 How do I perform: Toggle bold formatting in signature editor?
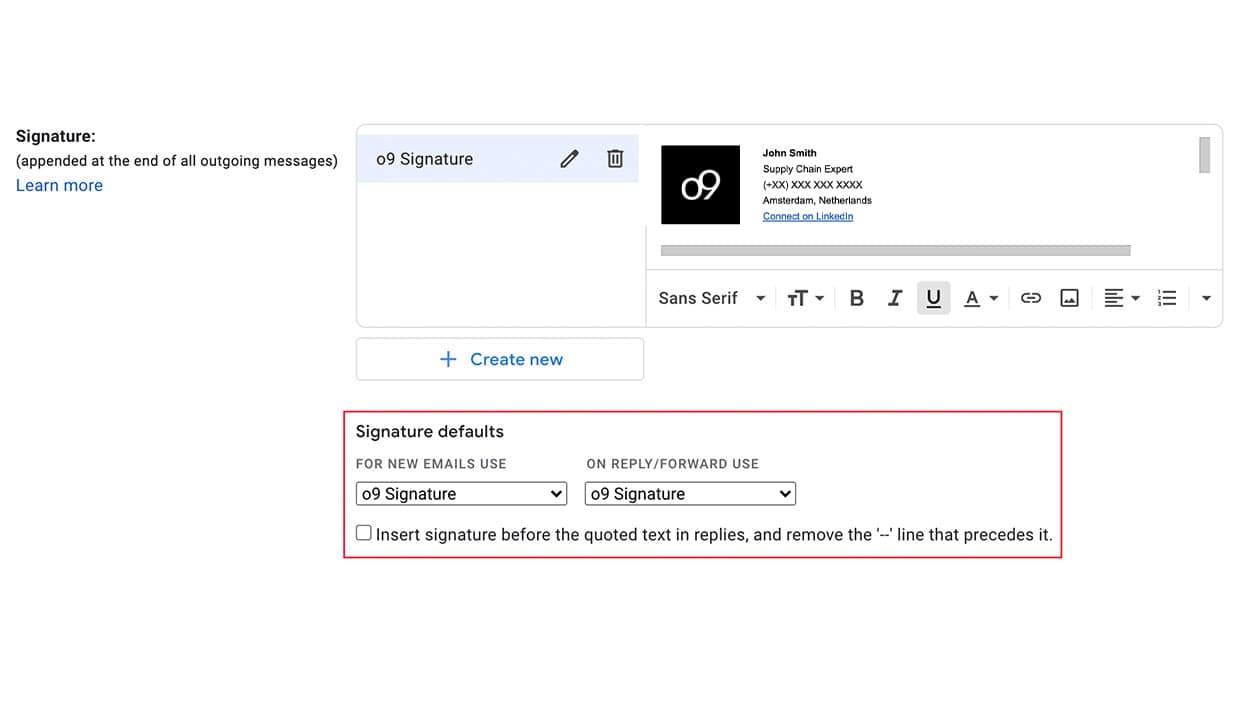pos(856,298)
